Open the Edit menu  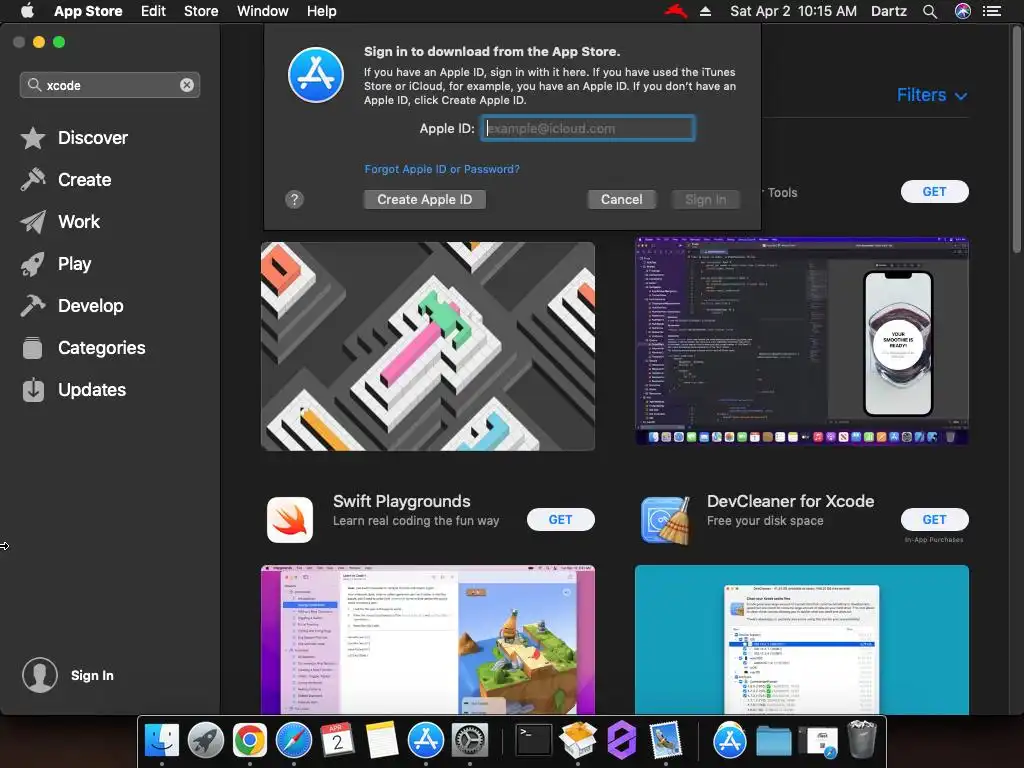click(153, 11)
